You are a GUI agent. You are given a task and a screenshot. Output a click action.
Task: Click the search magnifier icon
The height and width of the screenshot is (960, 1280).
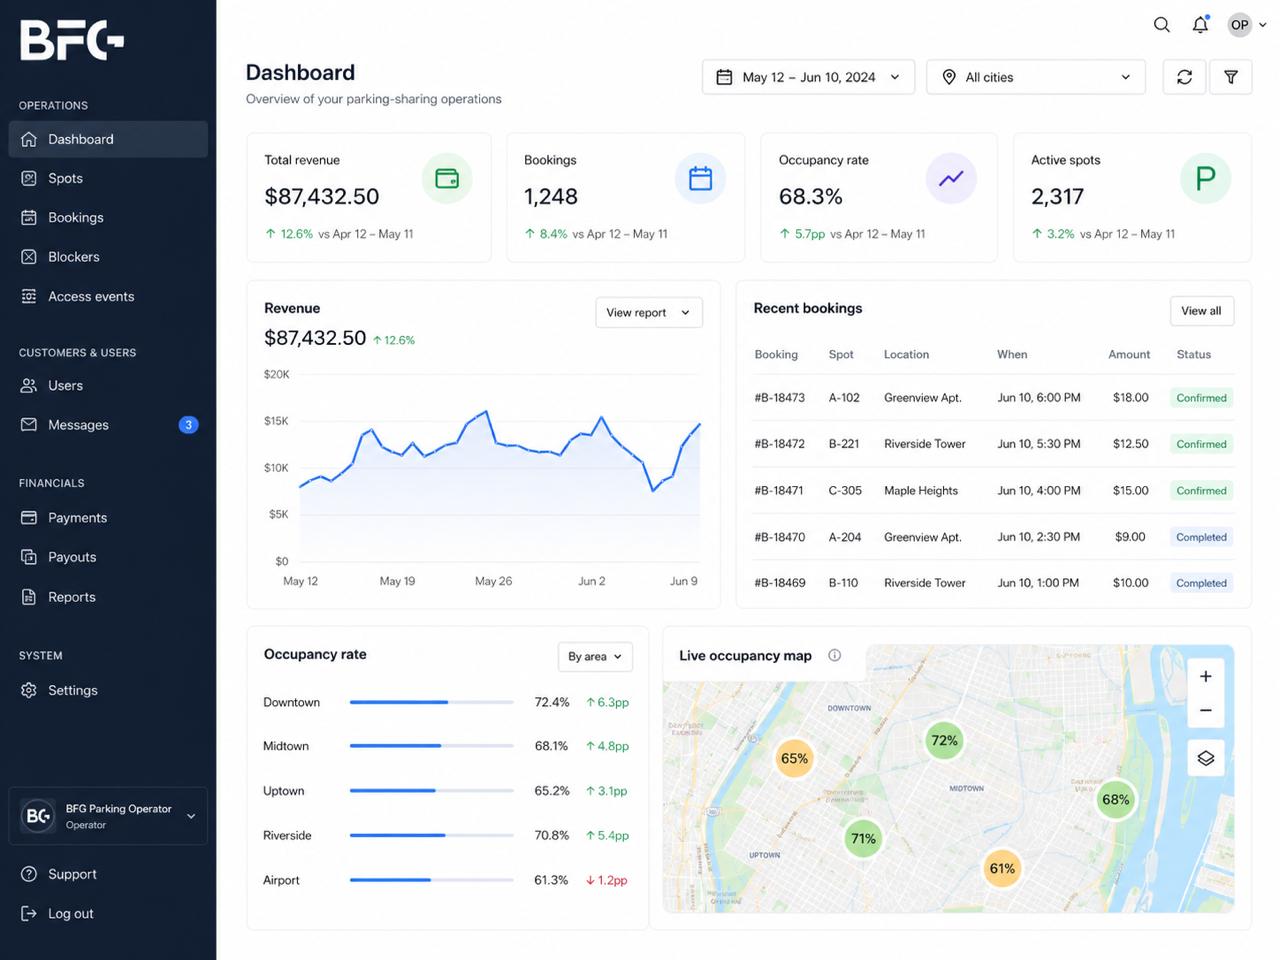(x=1161, y=25)
